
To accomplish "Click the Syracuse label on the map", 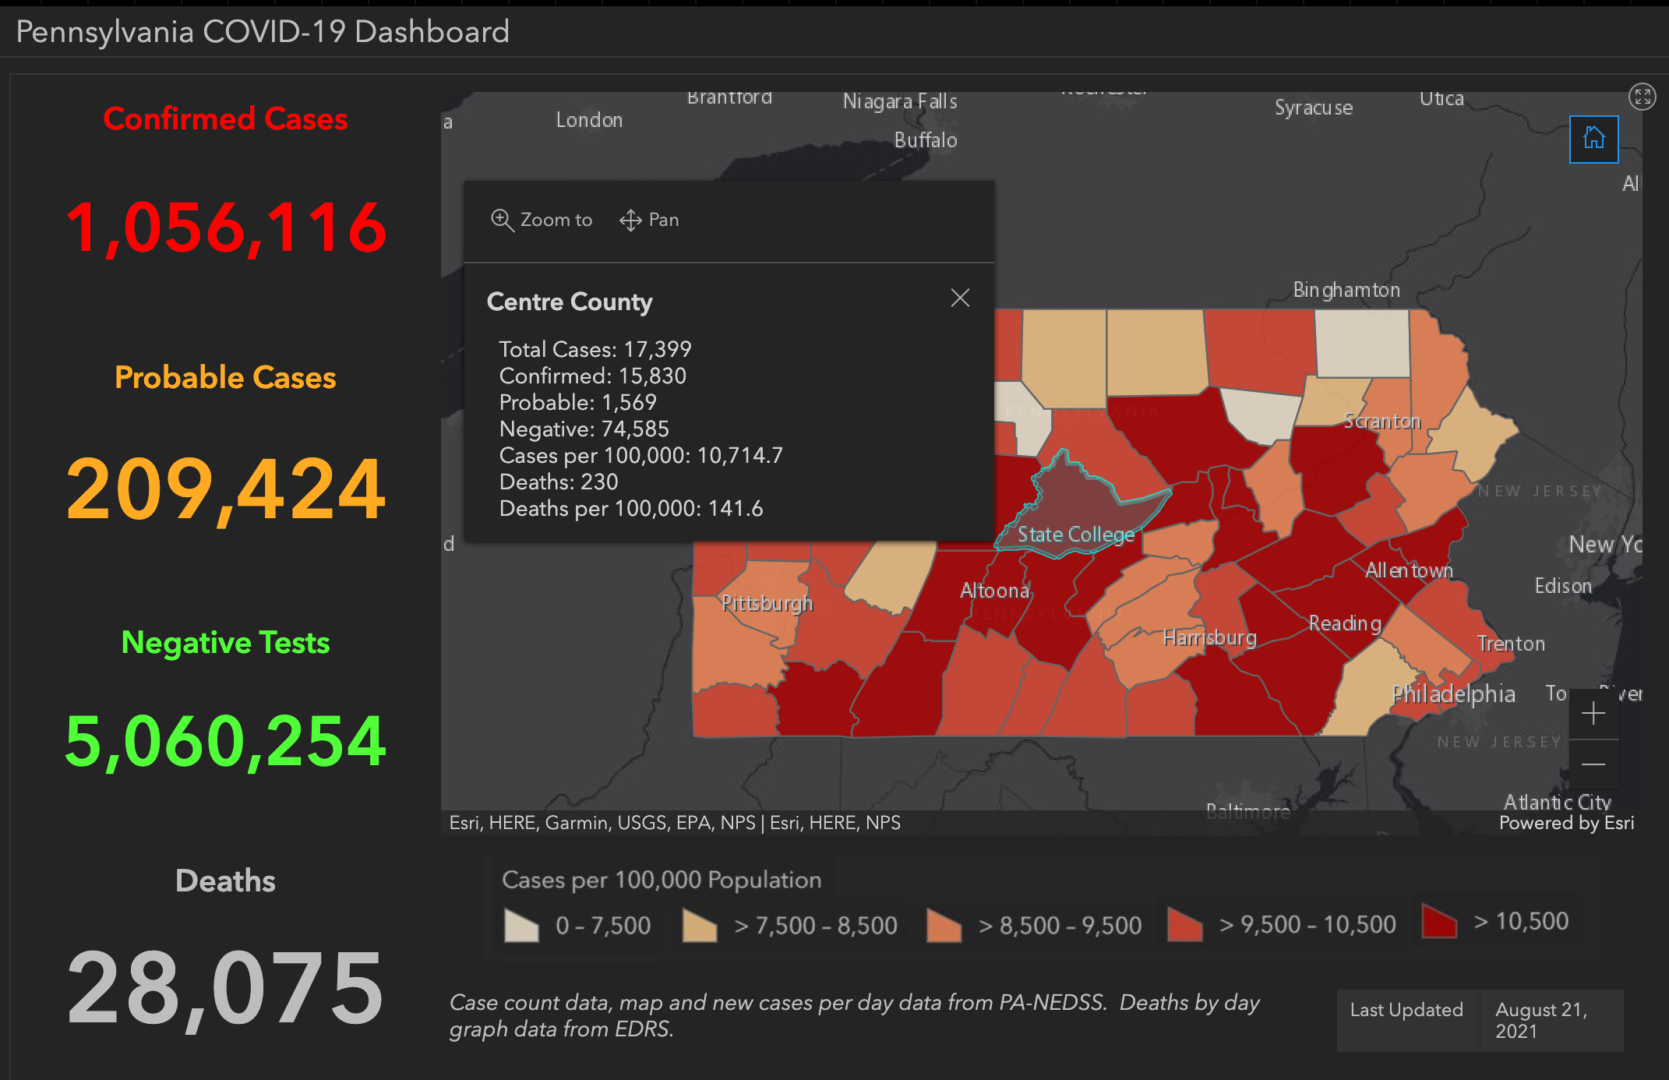I will (x=1314, y=108).
